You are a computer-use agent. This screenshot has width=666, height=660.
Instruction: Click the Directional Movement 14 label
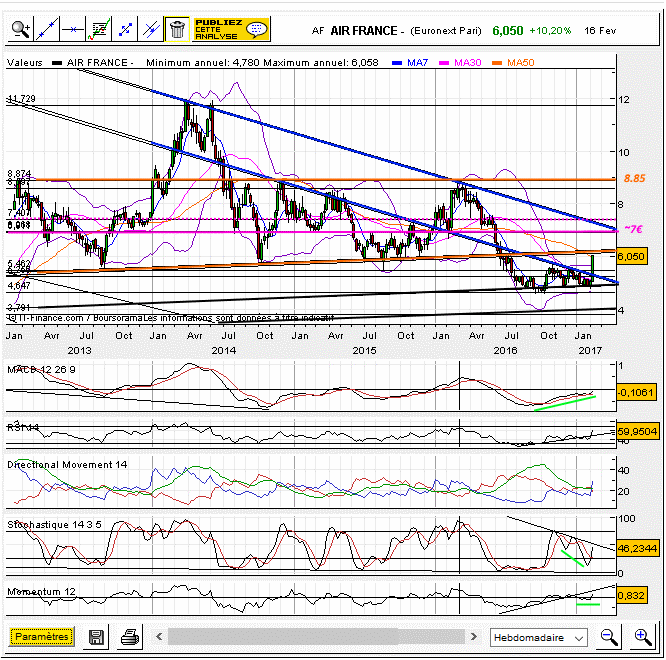click(x=67, y=465)
